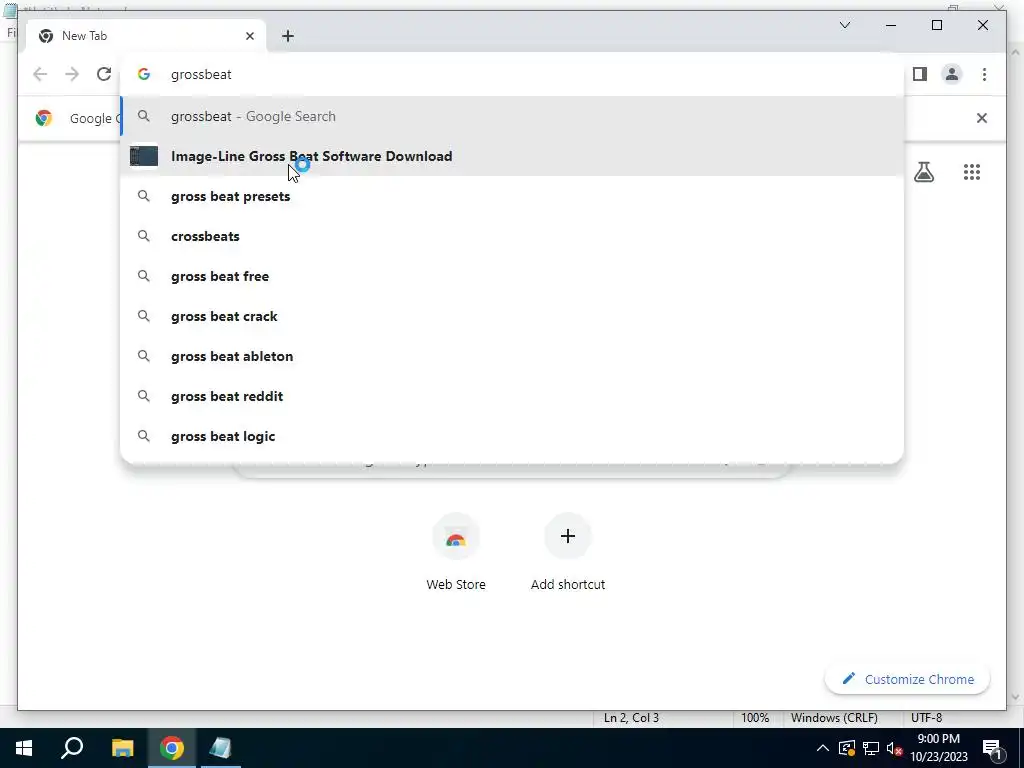Click in the address bar text grossbeat
Image resolution: width=1024 pixels, height=768 pixels.
tap(201, 74)
